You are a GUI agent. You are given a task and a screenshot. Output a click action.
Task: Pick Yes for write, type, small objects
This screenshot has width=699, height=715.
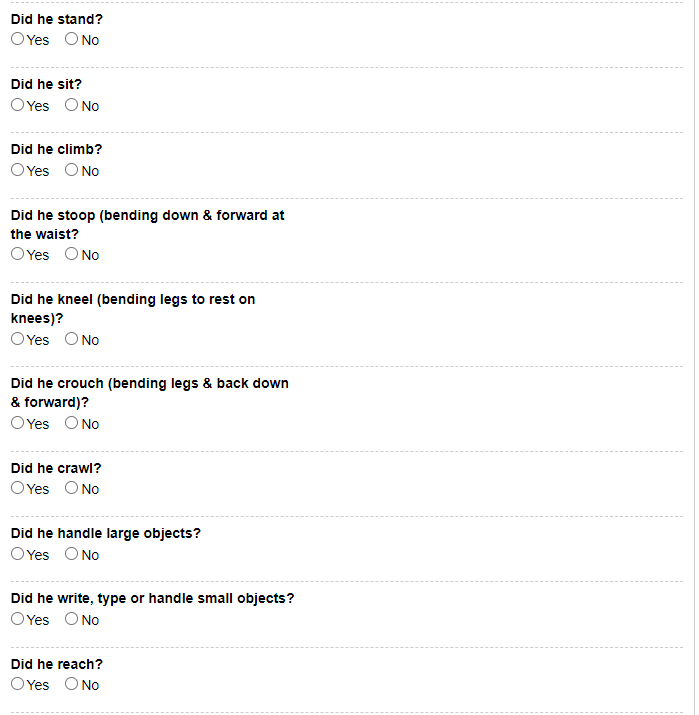pyautogui.click(x=18, y=619)
